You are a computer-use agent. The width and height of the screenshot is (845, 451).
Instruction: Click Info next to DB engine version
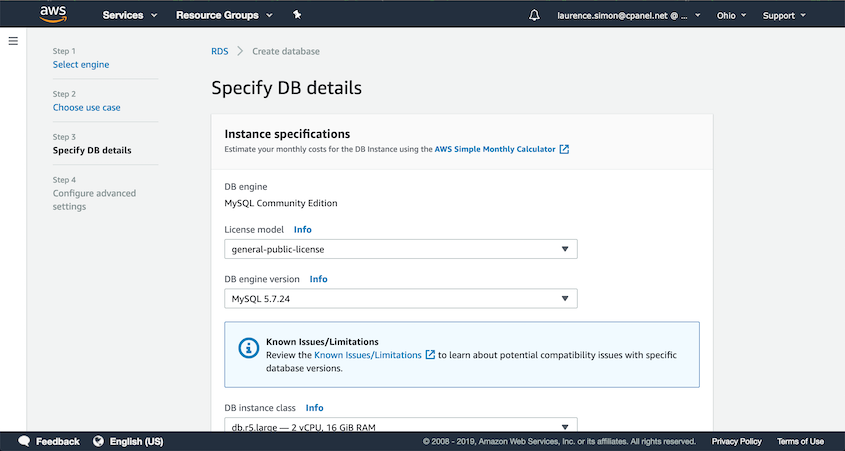(x=318, y=279)
